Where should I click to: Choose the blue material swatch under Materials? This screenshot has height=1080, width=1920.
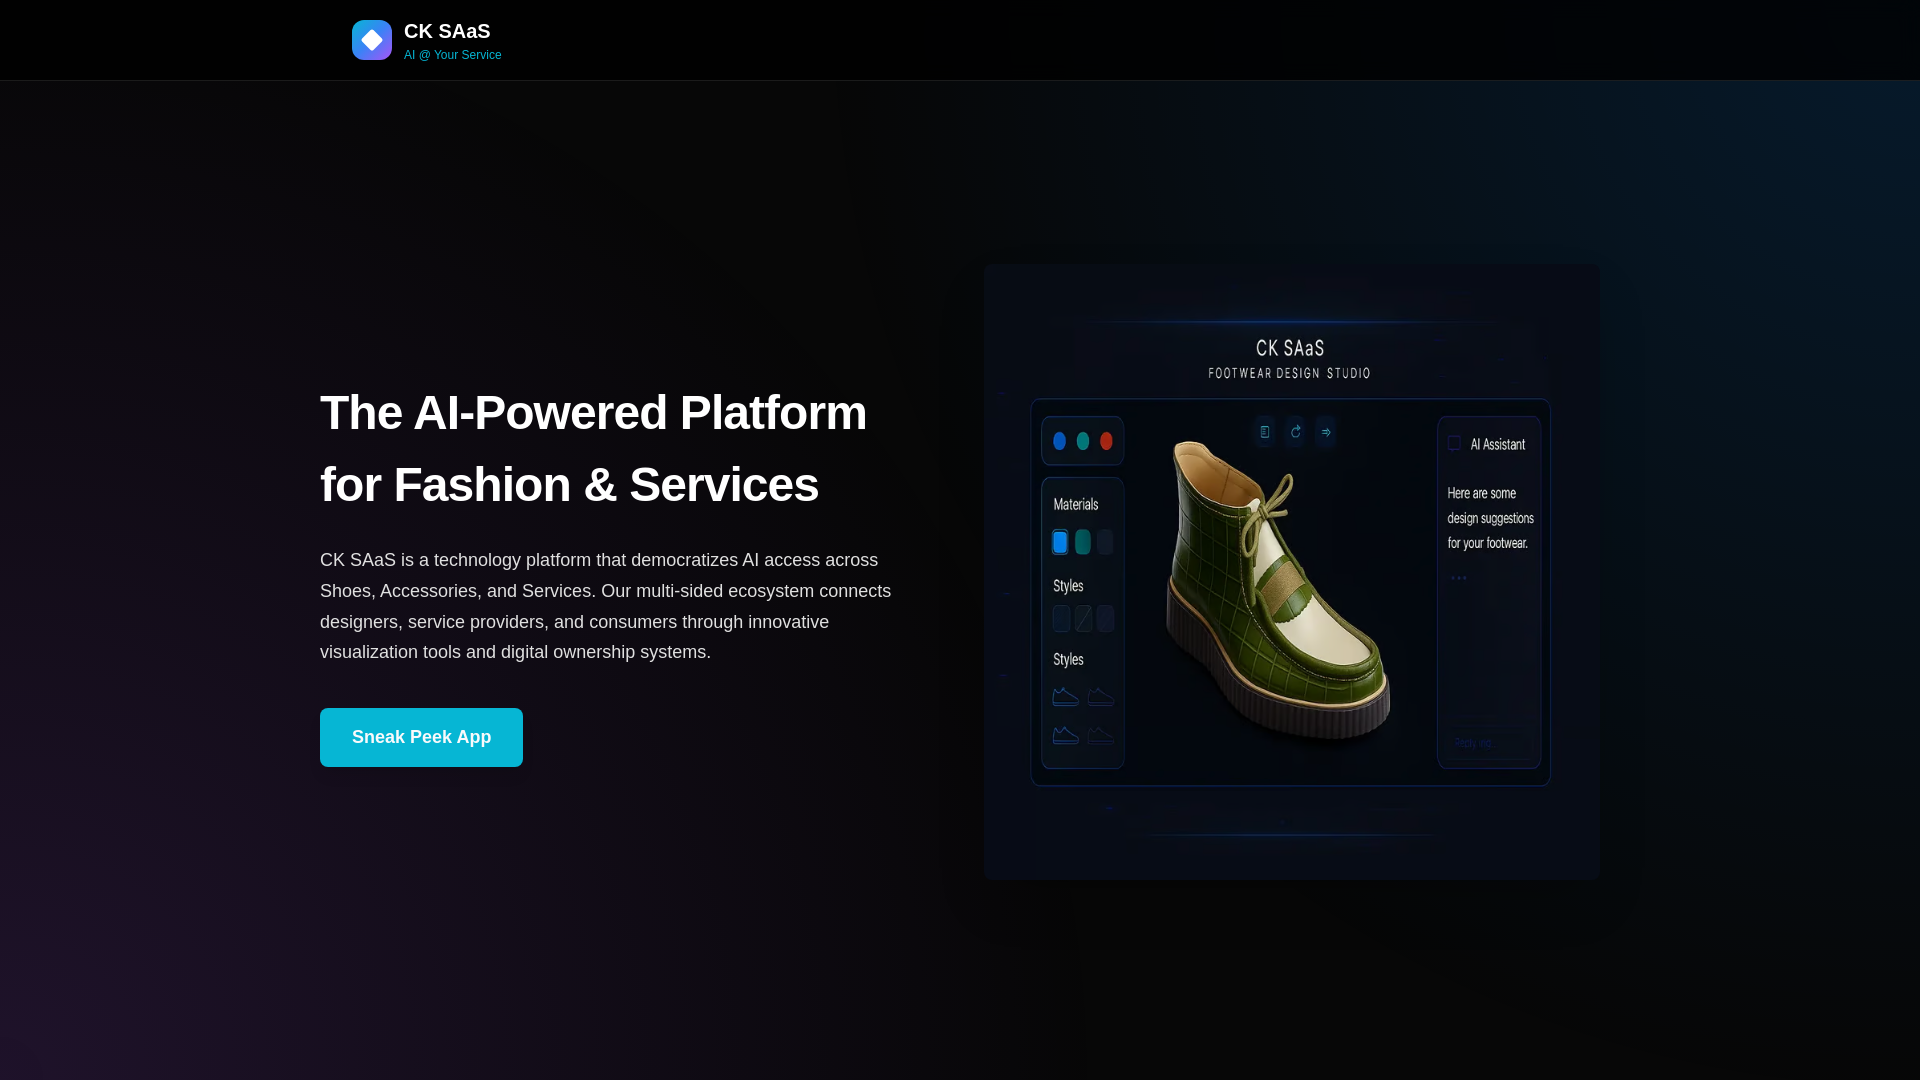coord(1060,542)
